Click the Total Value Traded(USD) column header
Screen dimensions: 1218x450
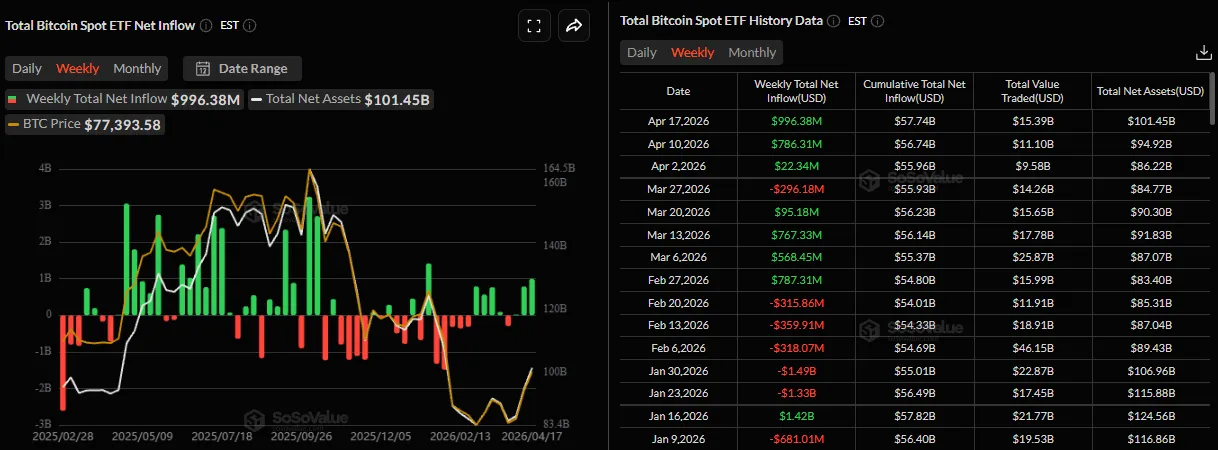tap(1033, 91)
